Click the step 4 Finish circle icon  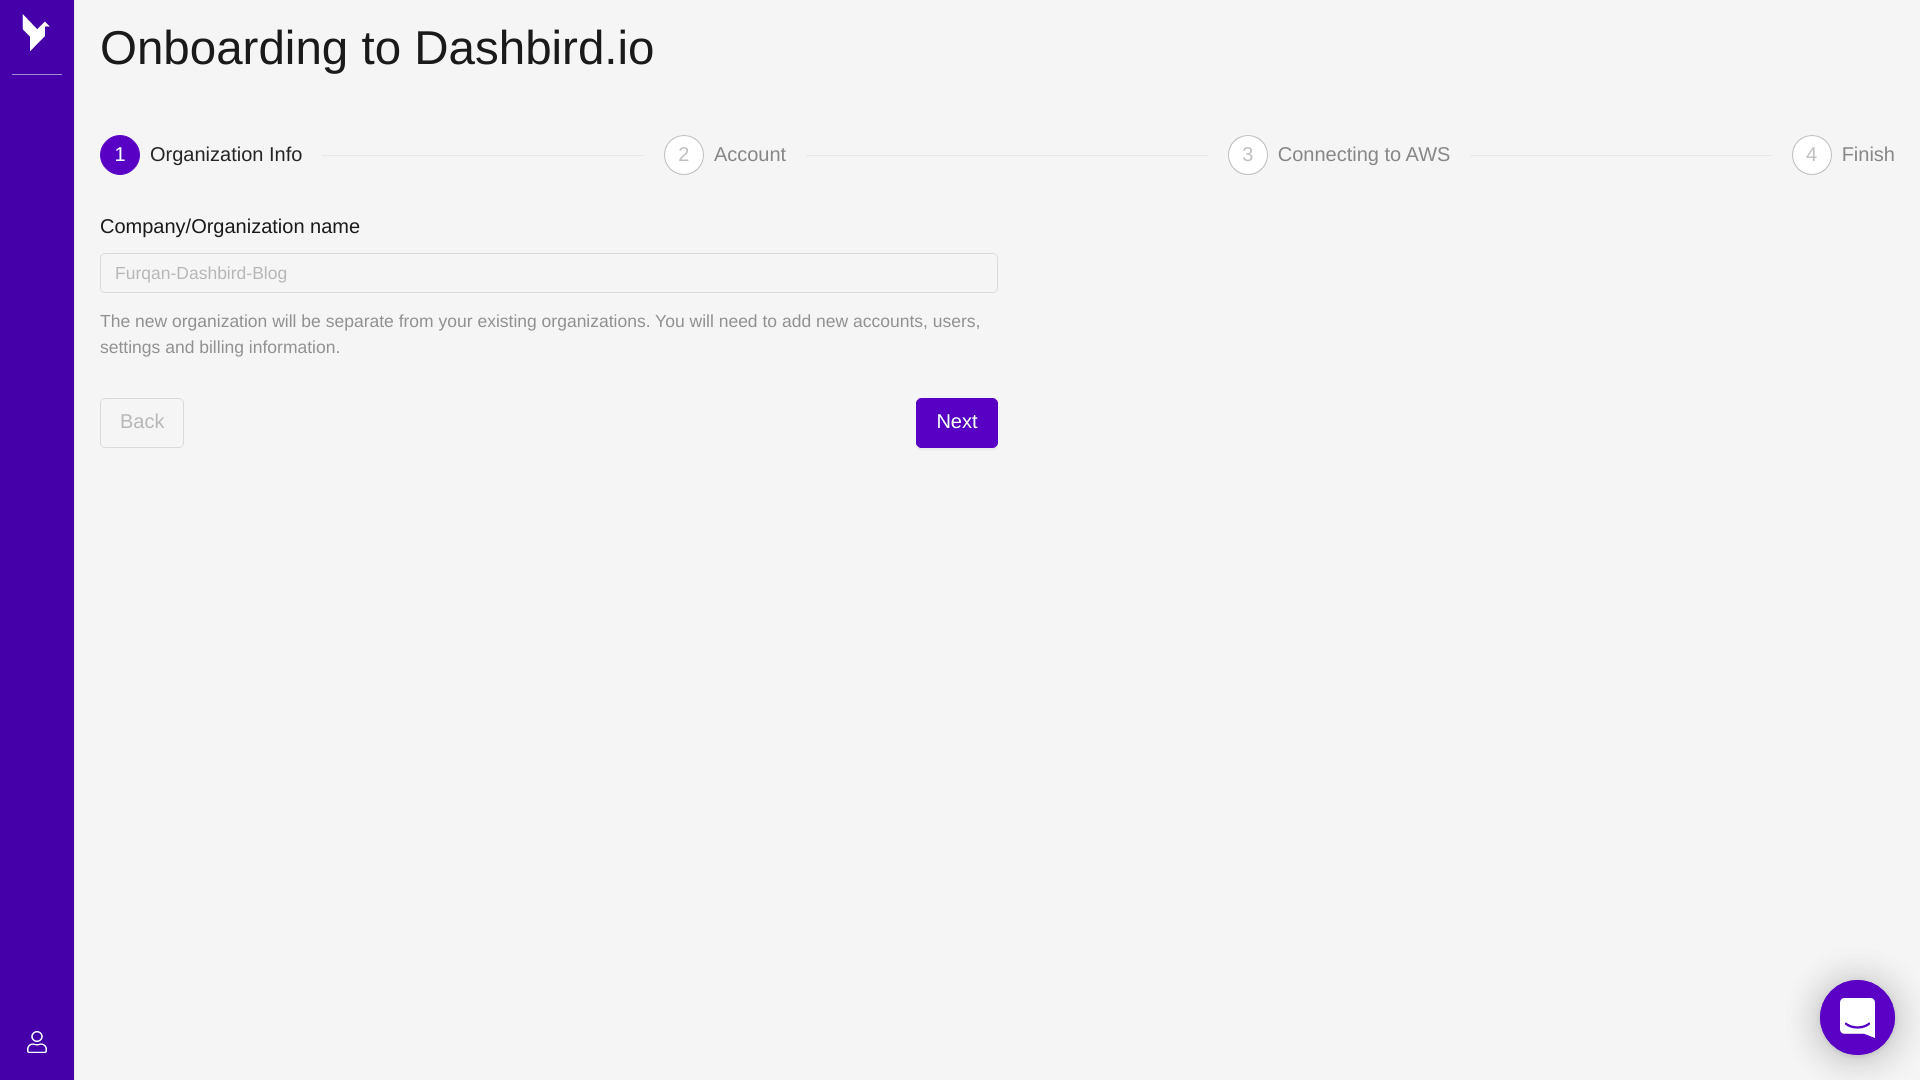[1812, 154]
